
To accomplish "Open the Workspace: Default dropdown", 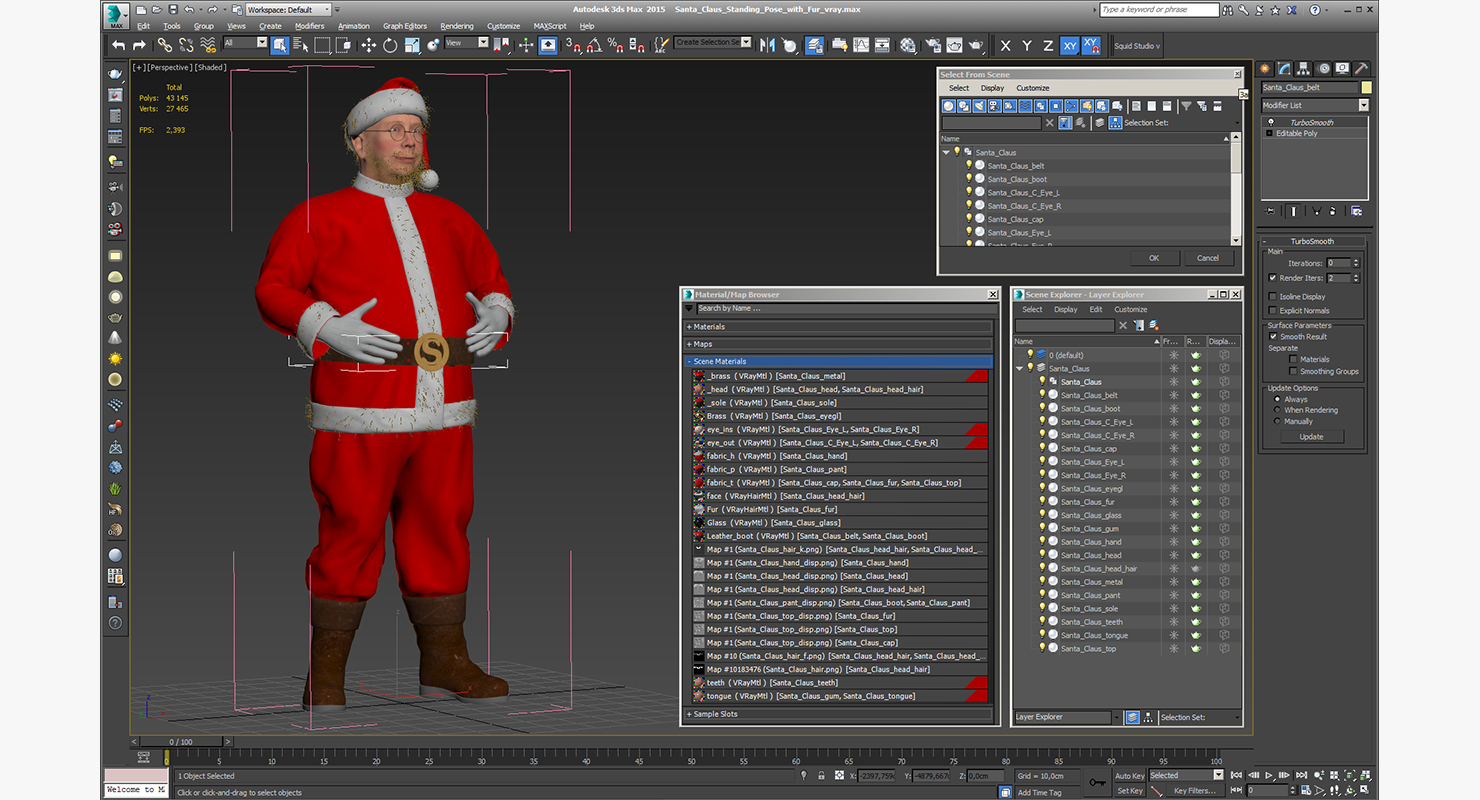I will click(x=290, y=9).
